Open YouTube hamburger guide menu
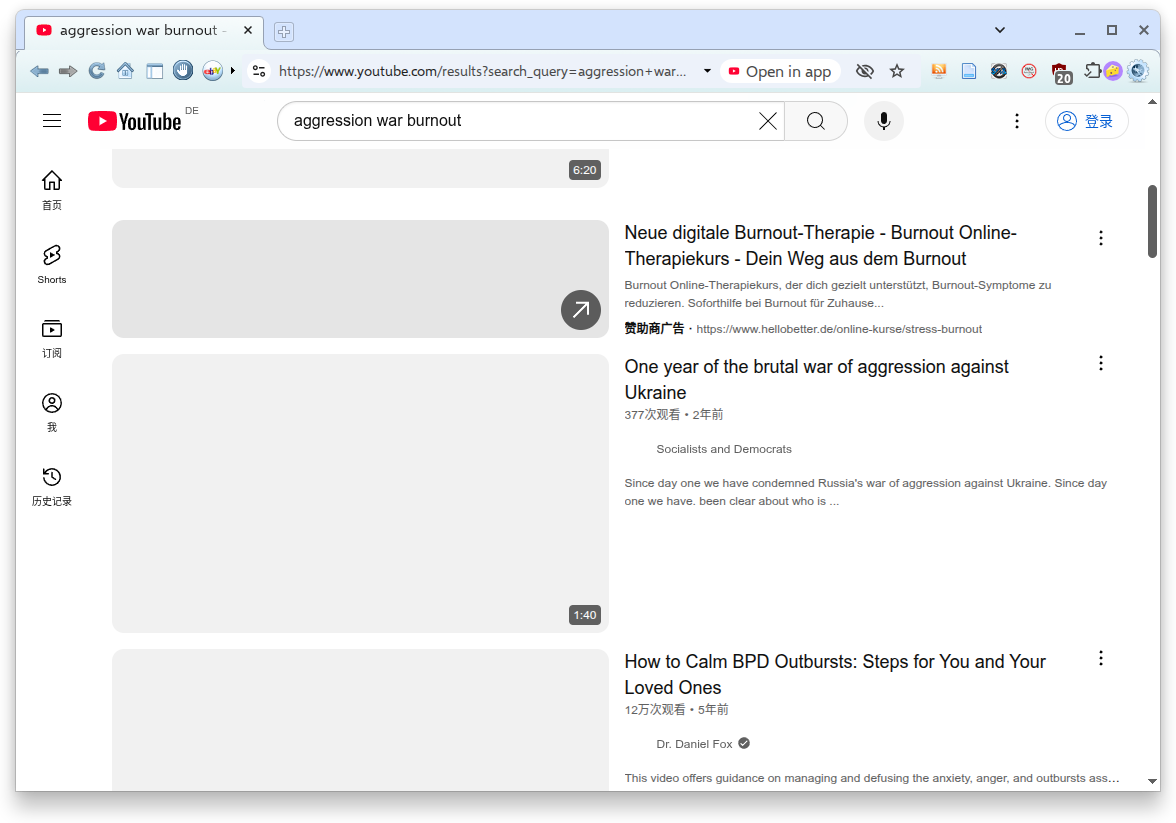 point(52,121)
